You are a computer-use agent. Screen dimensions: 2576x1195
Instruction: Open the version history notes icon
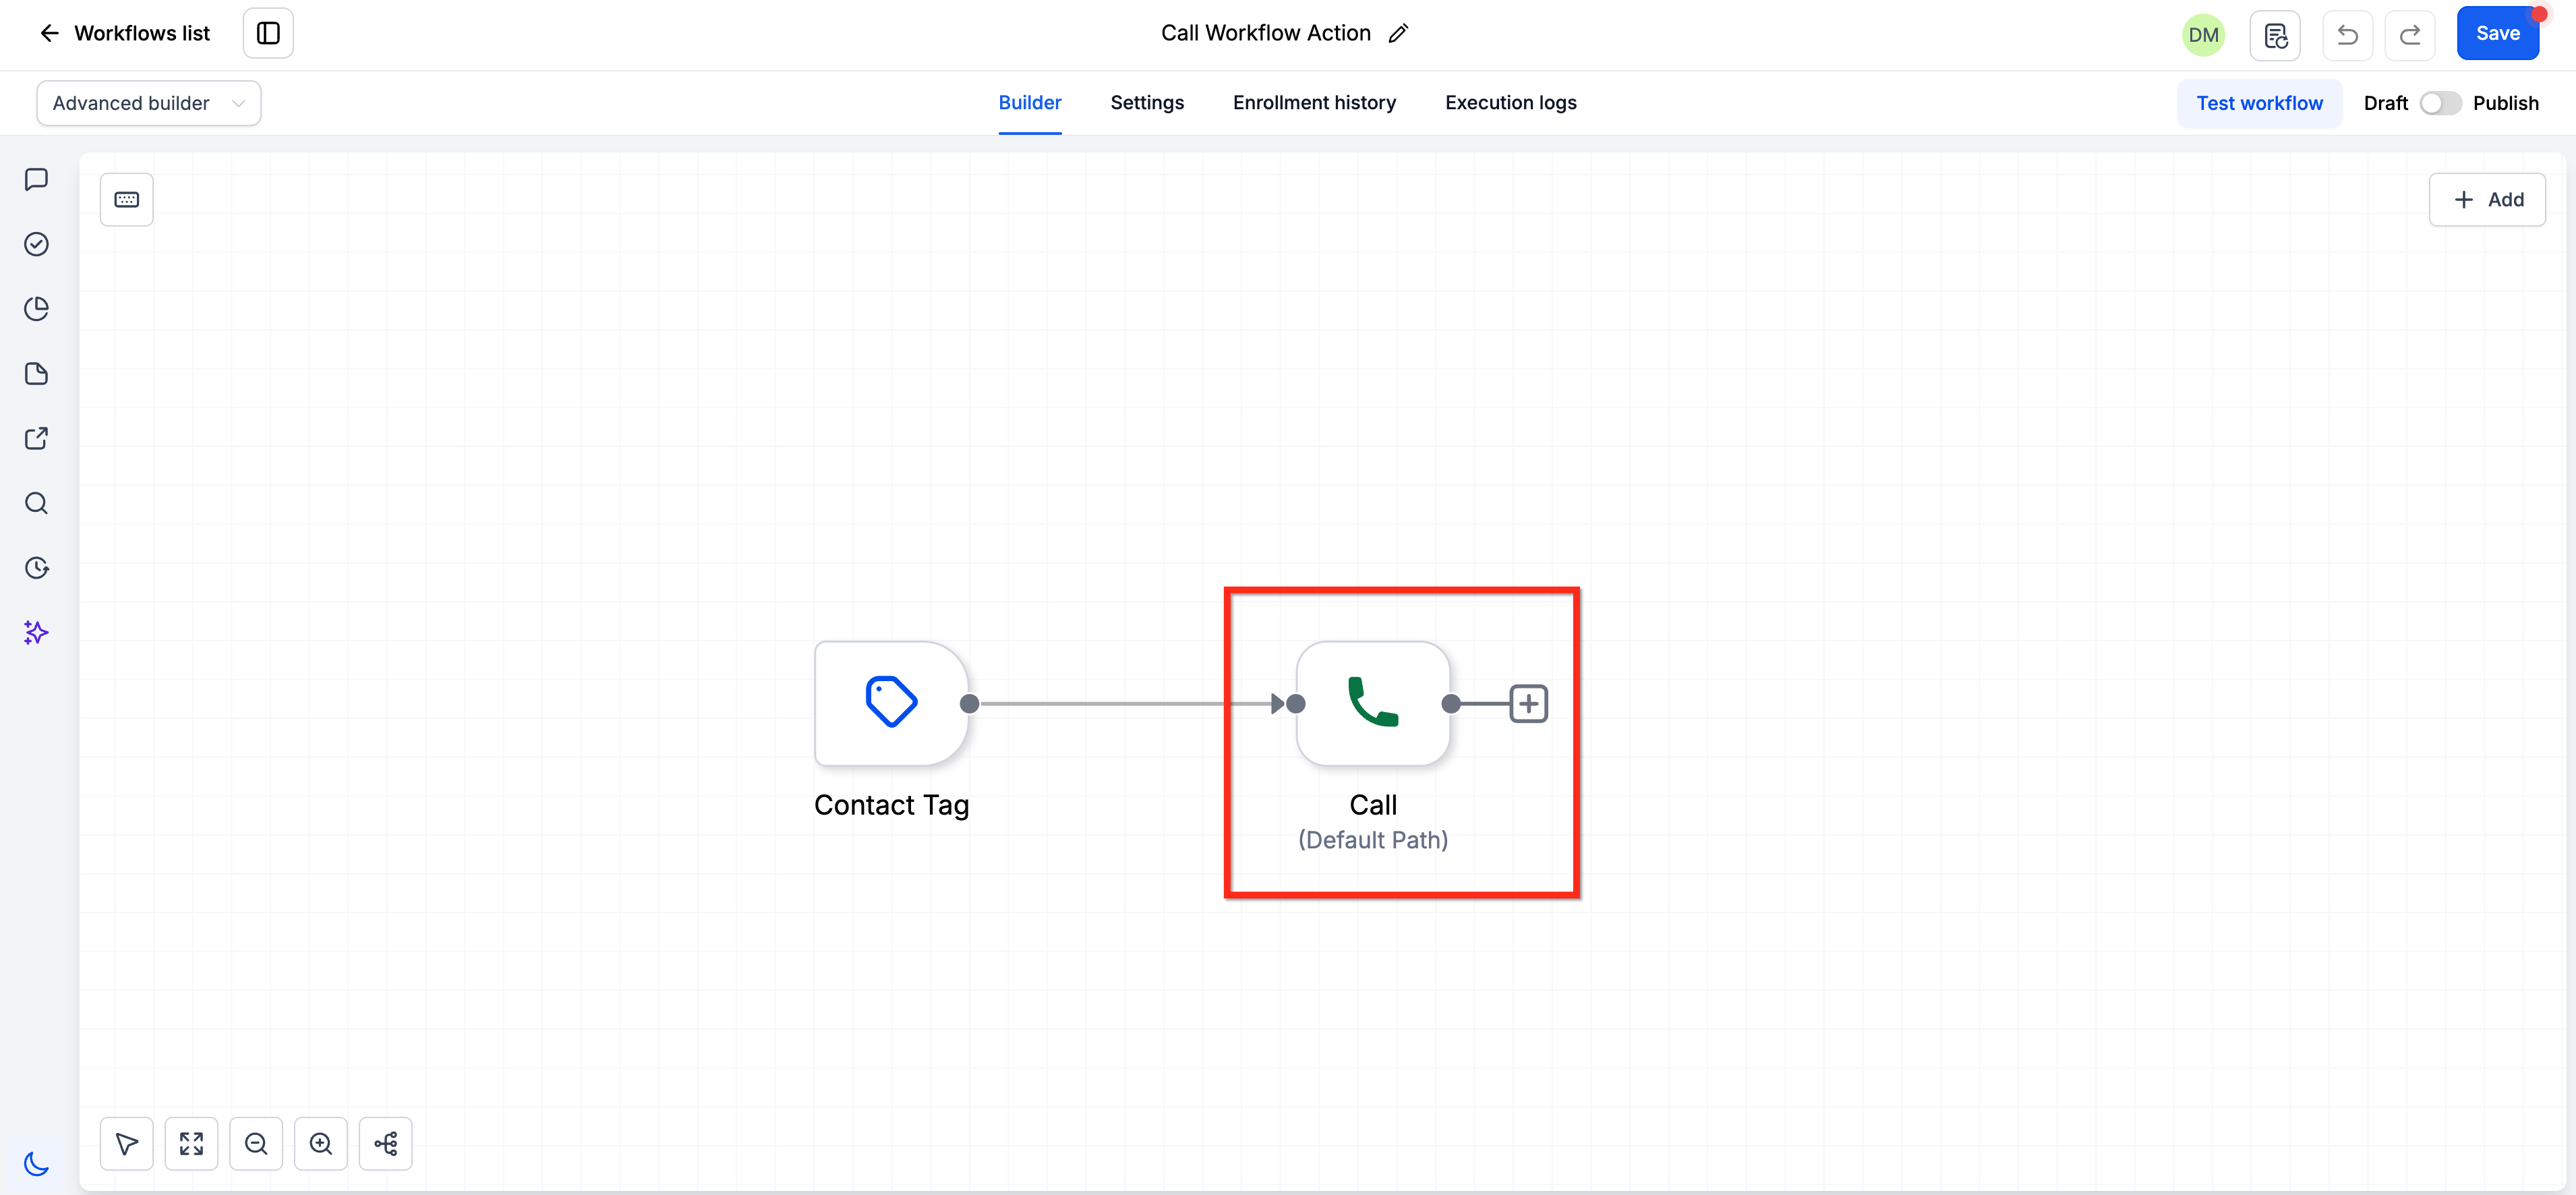2275,35
